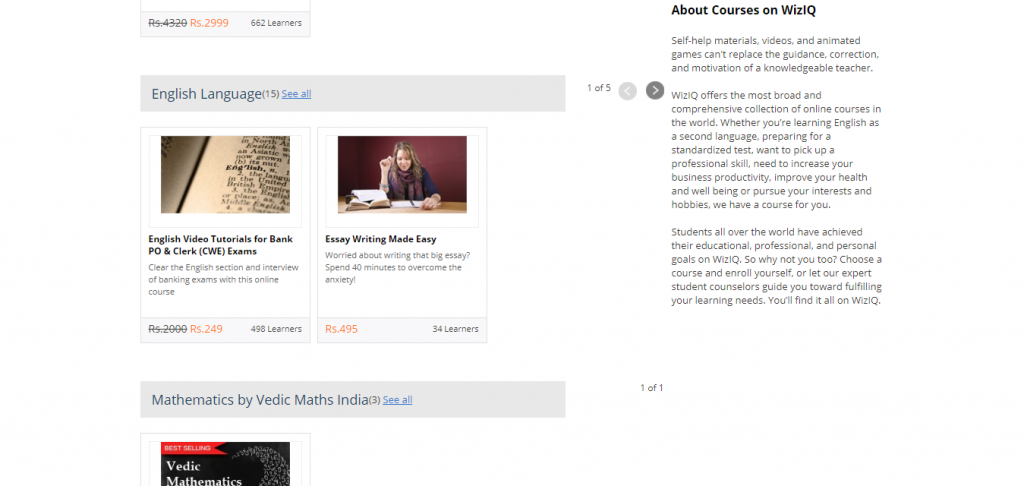The height and width of the screenshot is (486, 1024).
Task: Click the 1 of 5 page indicator
Action: pyautogui.click(x=598, y=88)
